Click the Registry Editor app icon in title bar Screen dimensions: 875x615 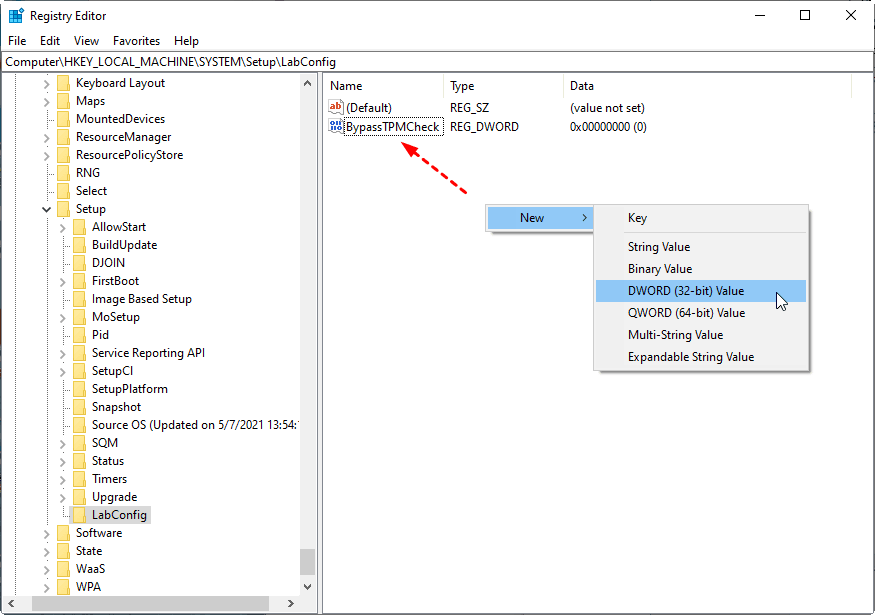[x=16, y=16]
